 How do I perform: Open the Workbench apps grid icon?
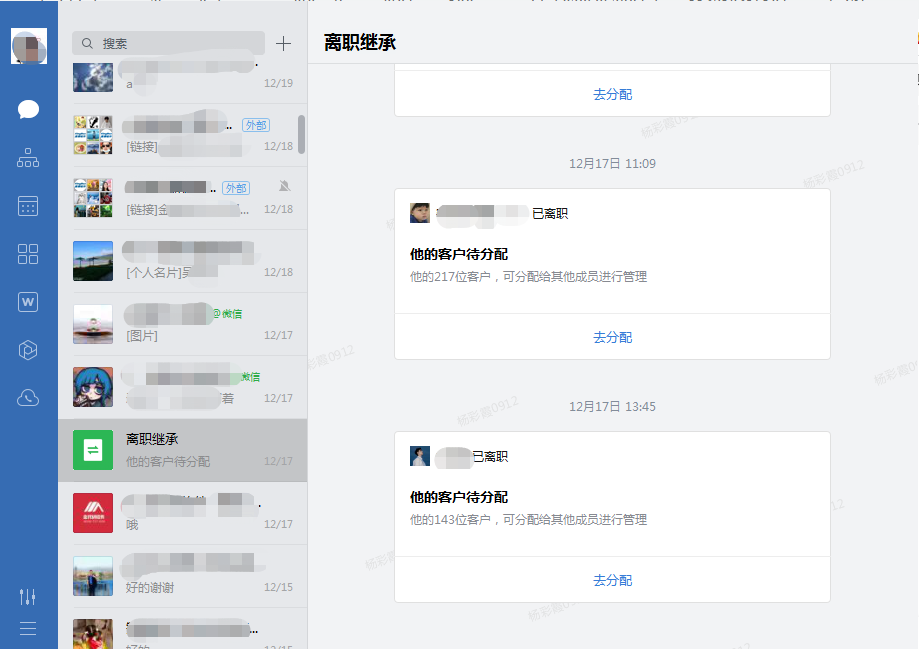pyautogui.click(x=28, y=254)
